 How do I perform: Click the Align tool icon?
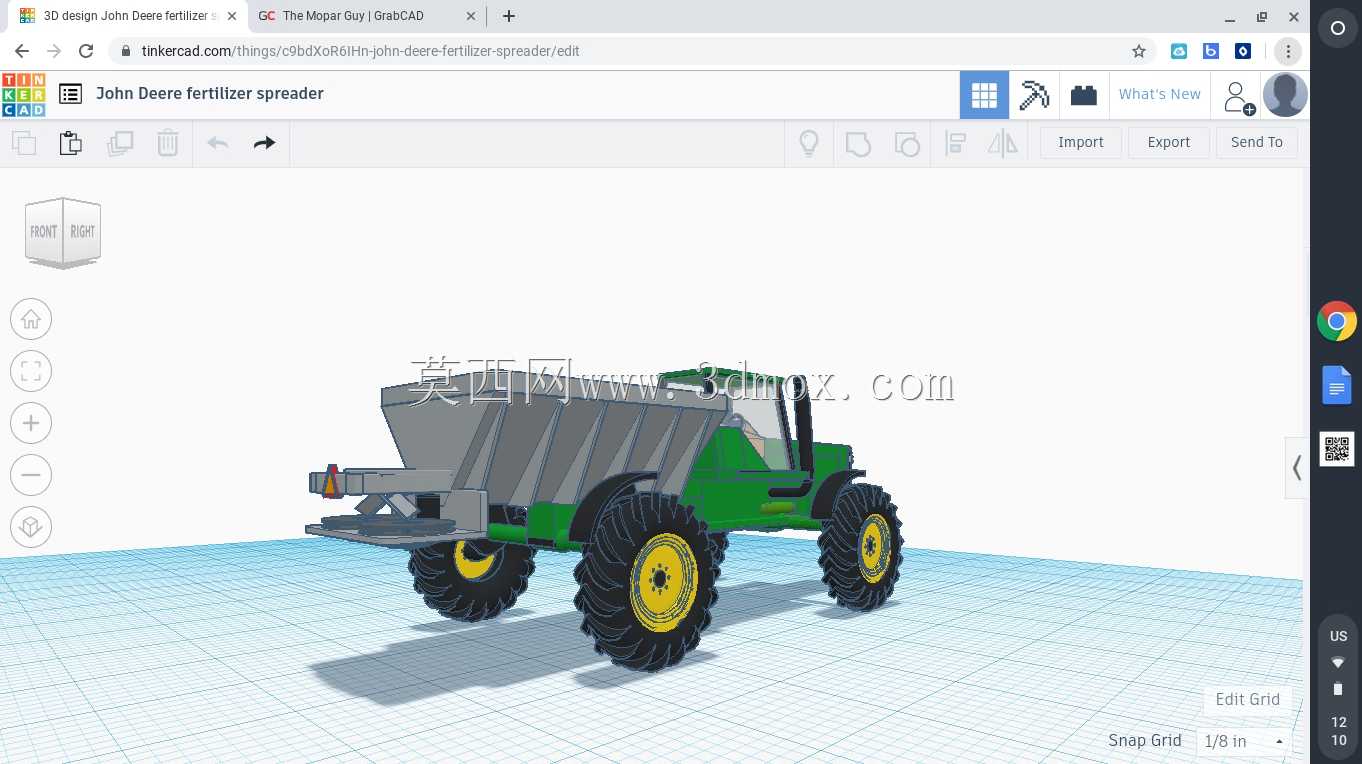pyautogui.click(x=955, y=143)
